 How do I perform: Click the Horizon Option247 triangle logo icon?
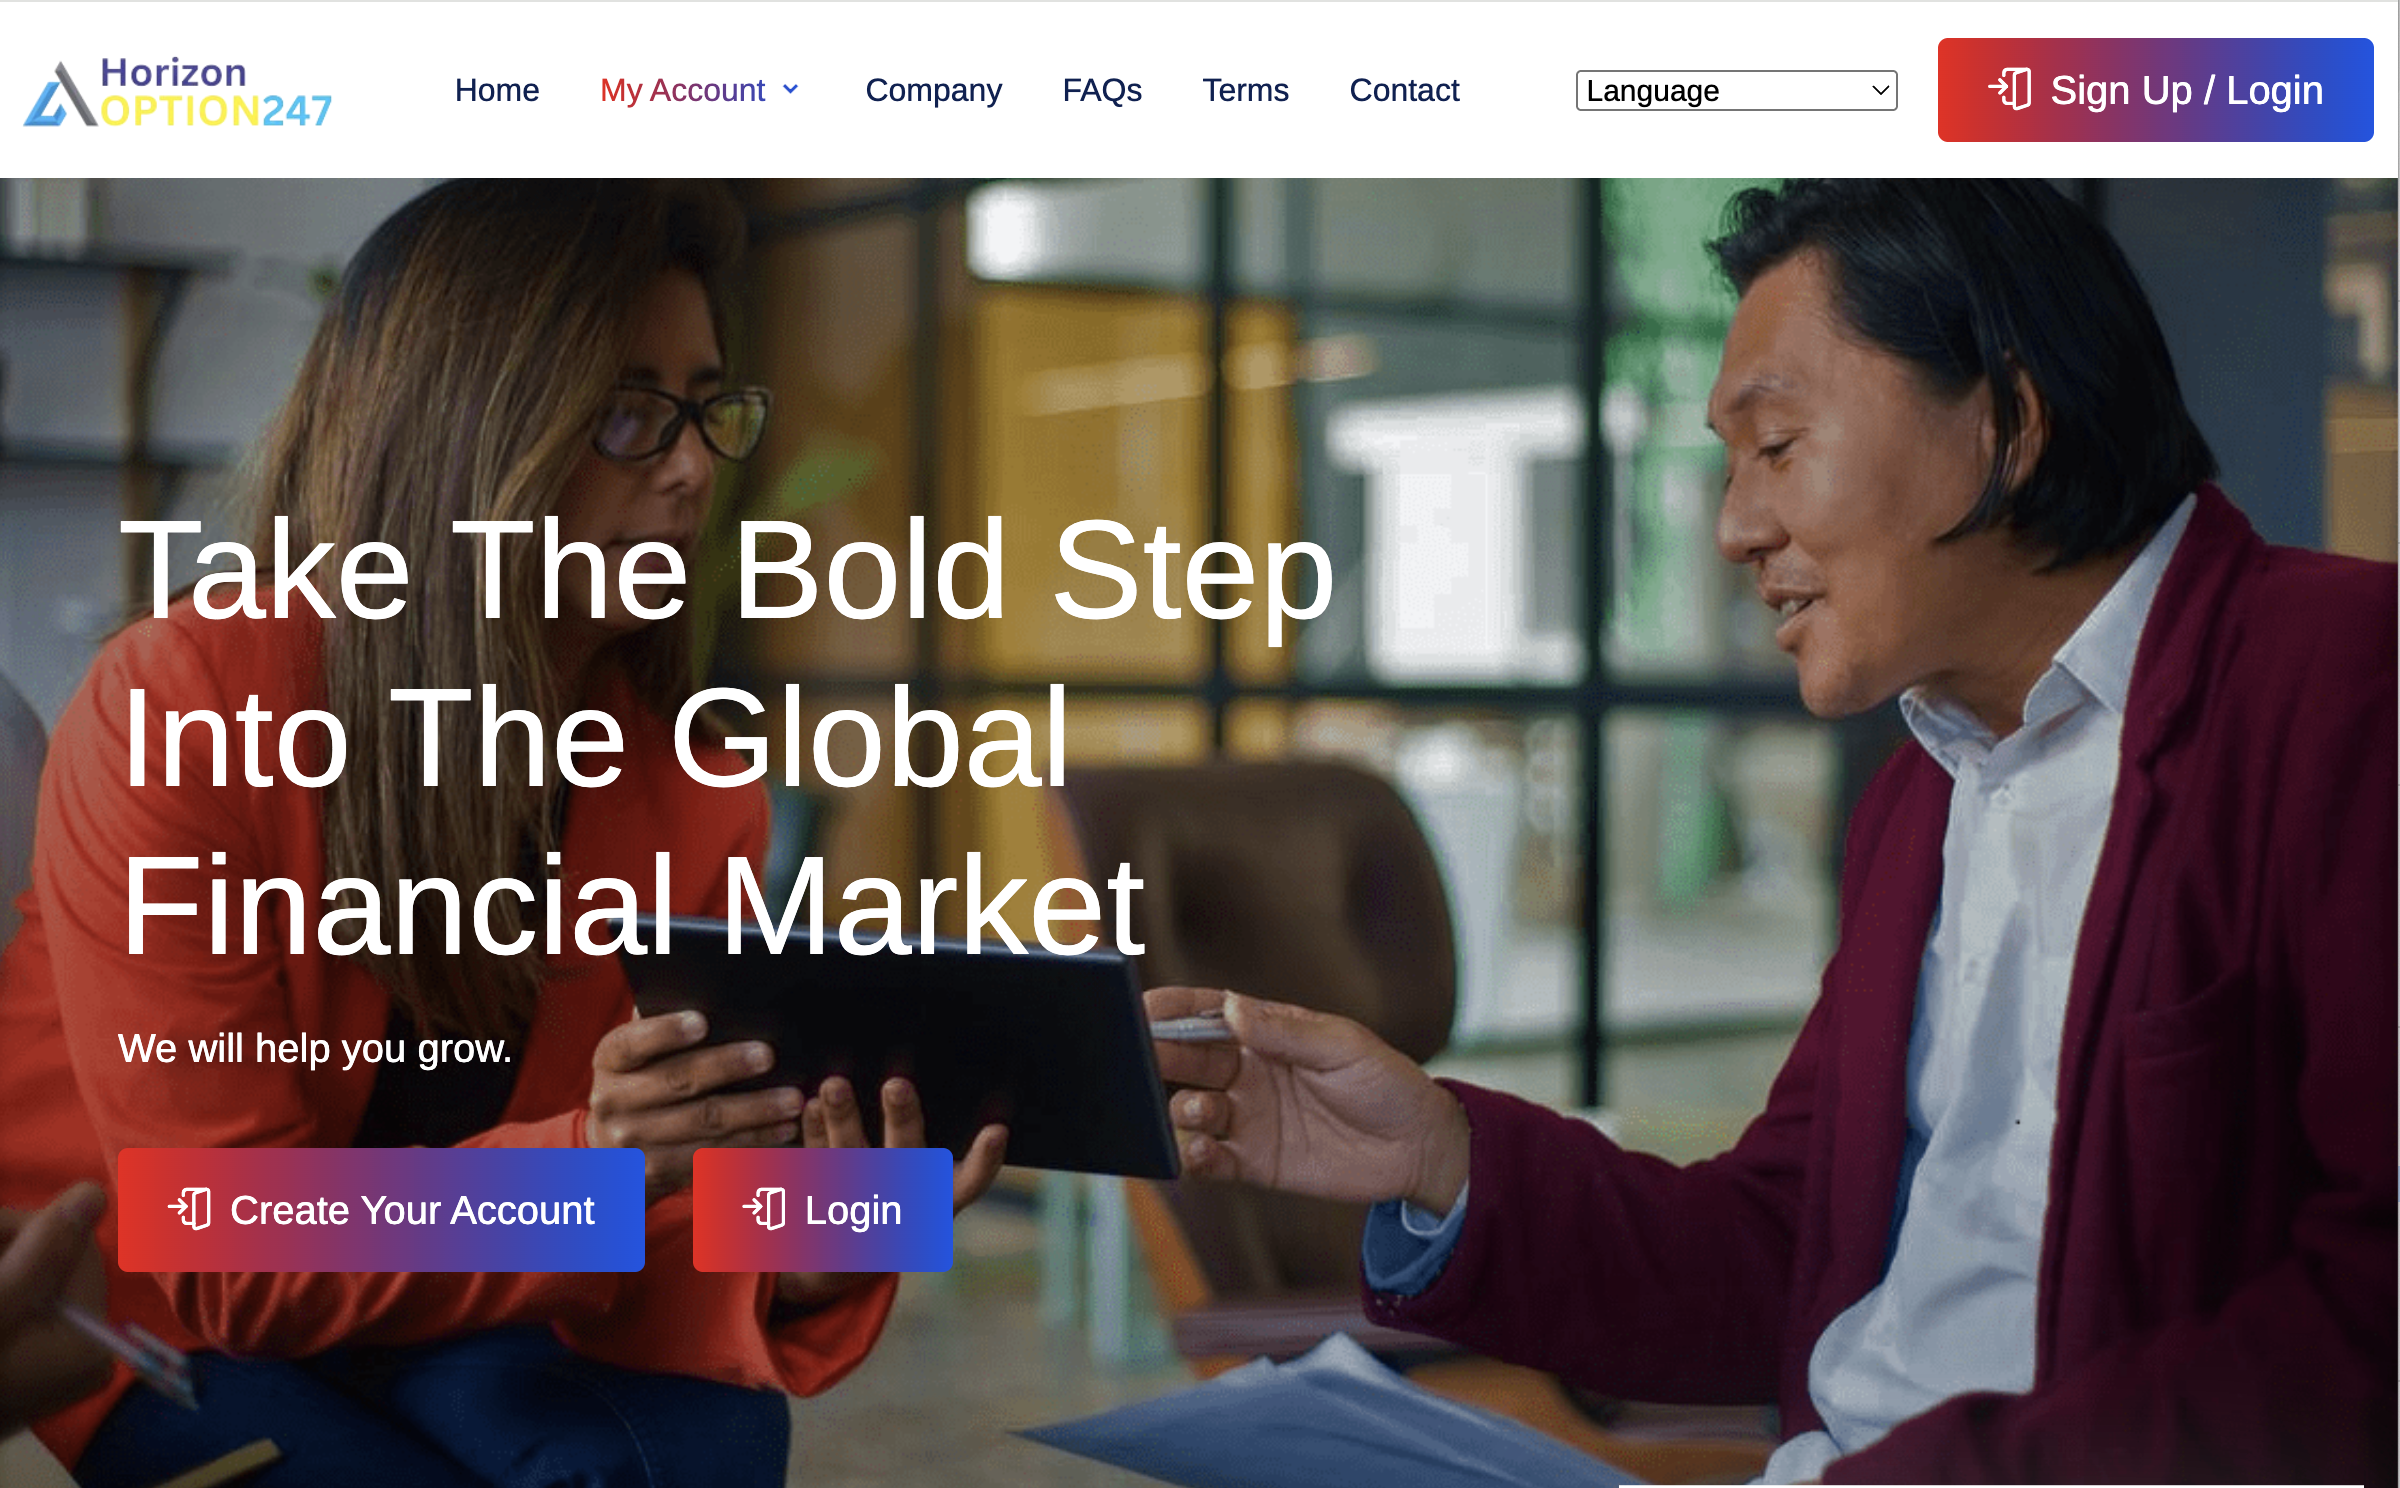[60, 95]
